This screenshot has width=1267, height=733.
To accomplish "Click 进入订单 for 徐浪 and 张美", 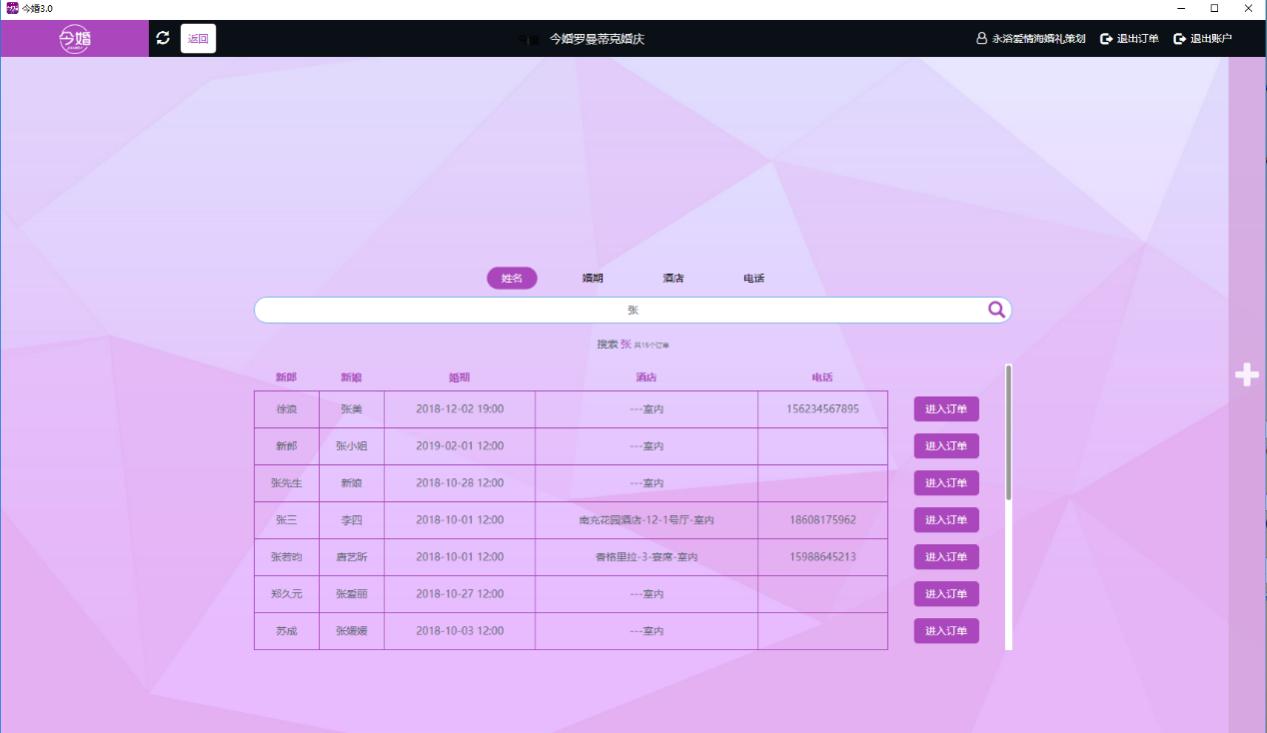I will pyautogui.click(x=944, y=408).
